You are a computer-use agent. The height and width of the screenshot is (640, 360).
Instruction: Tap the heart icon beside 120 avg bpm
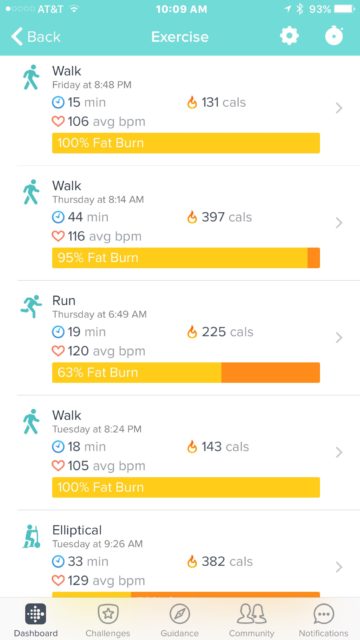click(x=58, y=351)
